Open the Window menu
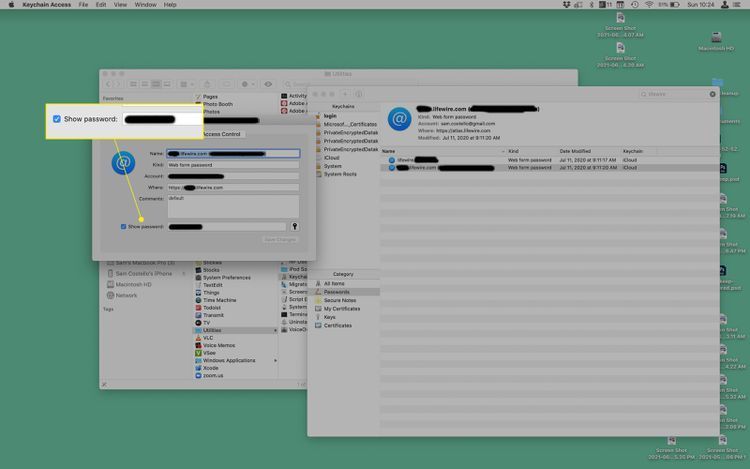The image size is (750, 469). 145,5
